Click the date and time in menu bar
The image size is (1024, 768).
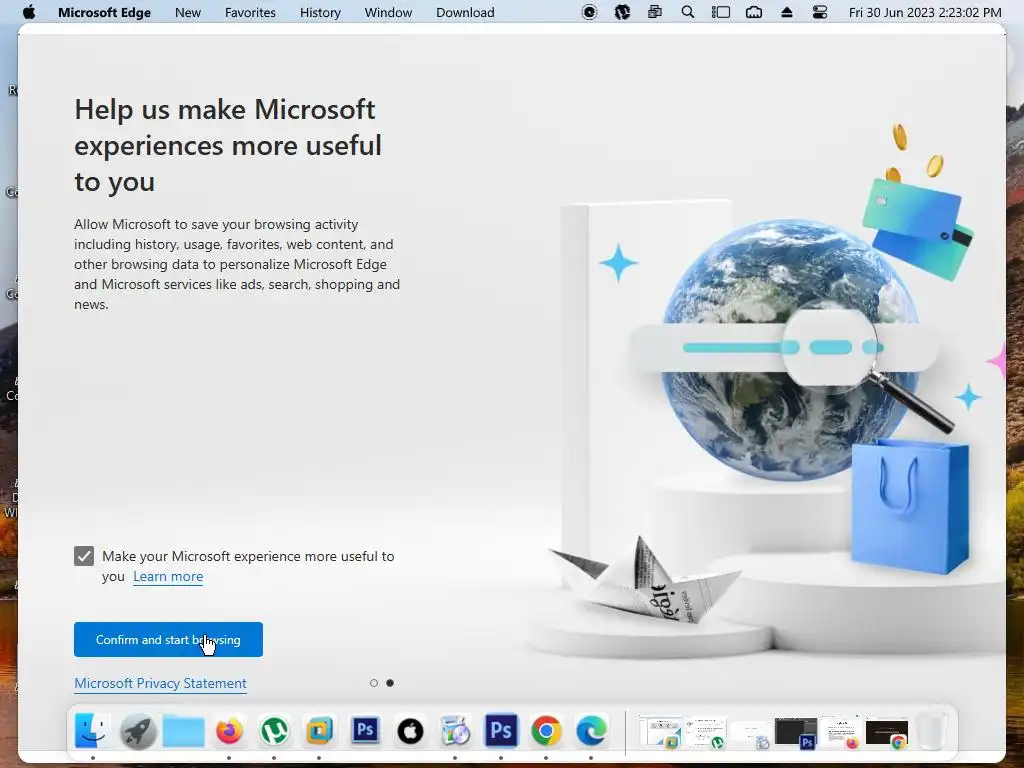pyautogui.click(x=925, y=12)
